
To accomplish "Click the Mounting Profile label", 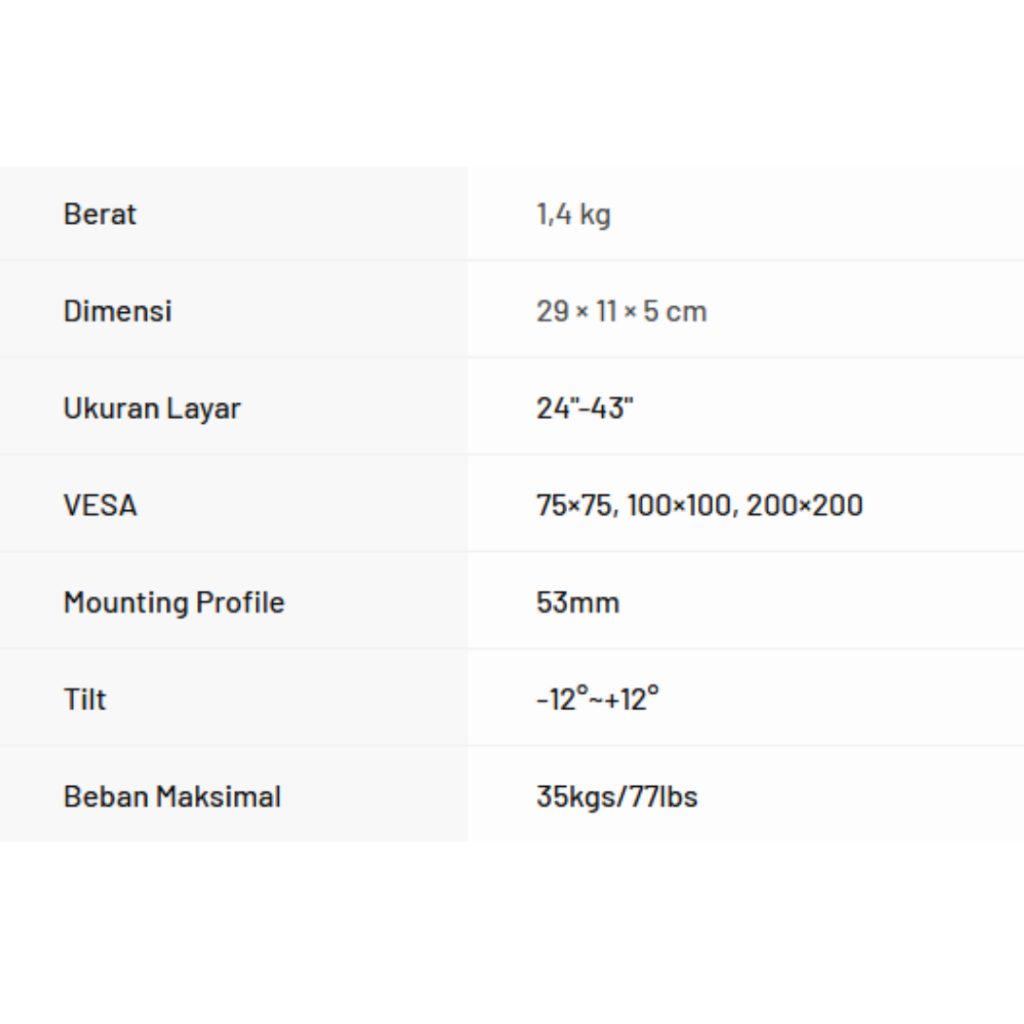I will [174, 602].
